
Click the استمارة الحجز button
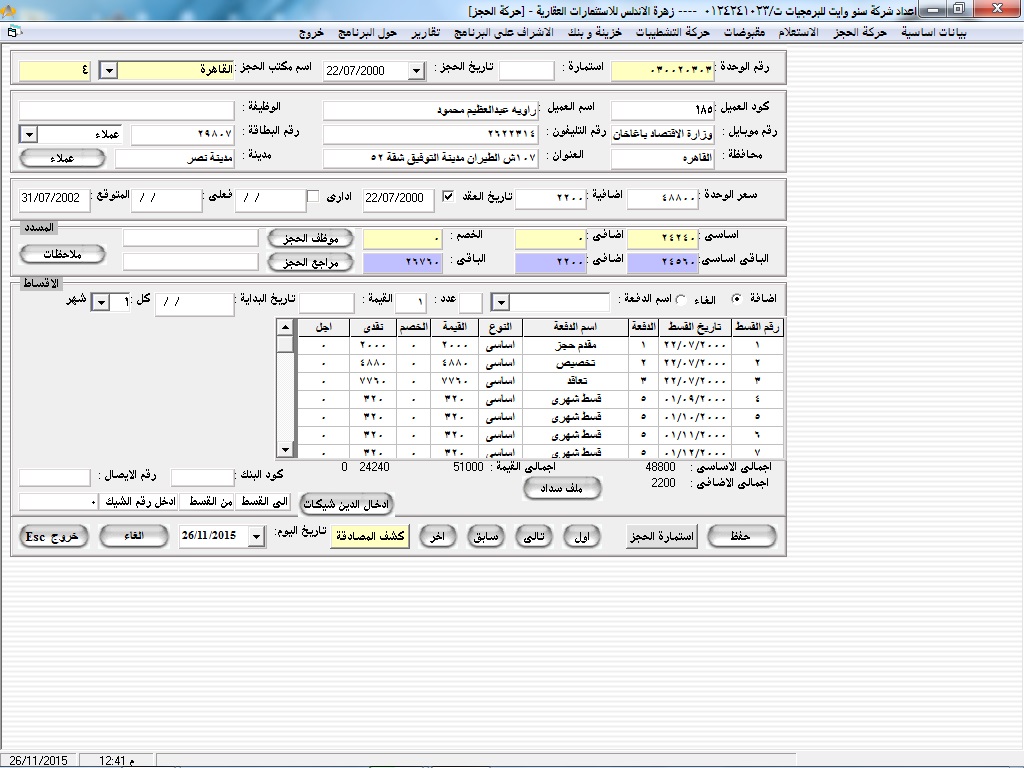(x=662, y=536)
